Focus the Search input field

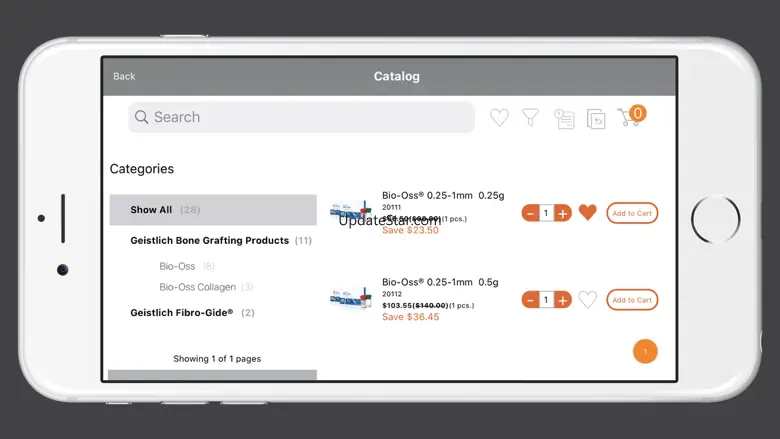click(301, 117)
